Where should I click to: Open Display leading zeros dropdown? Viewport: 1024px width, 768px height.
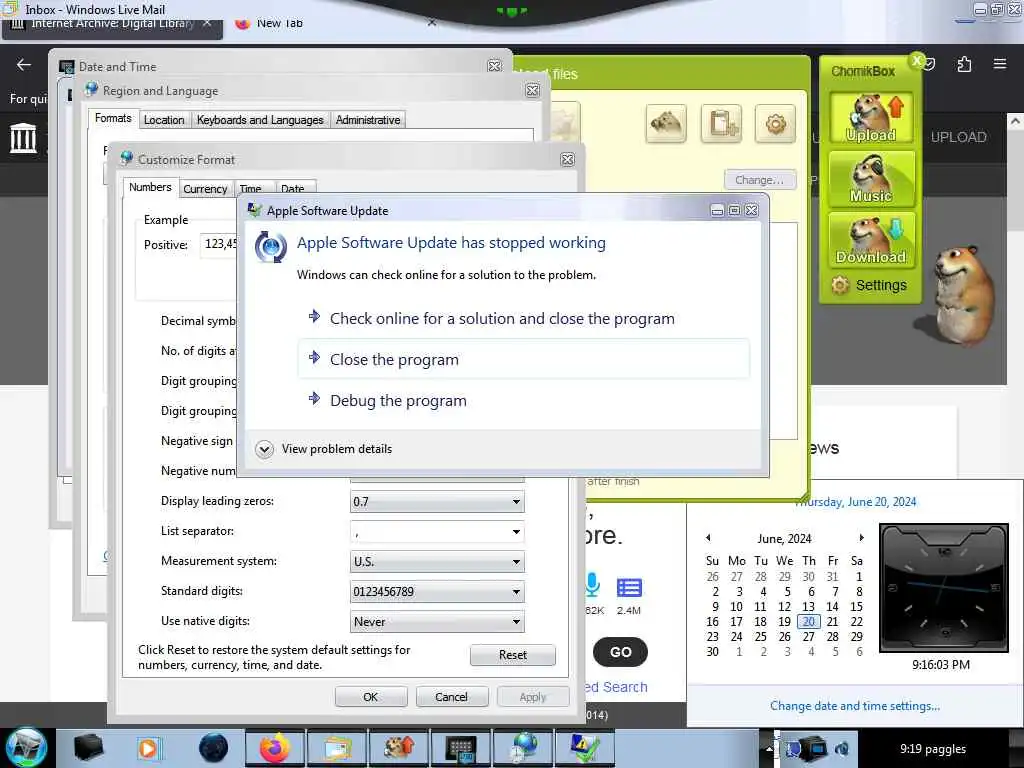437,502
